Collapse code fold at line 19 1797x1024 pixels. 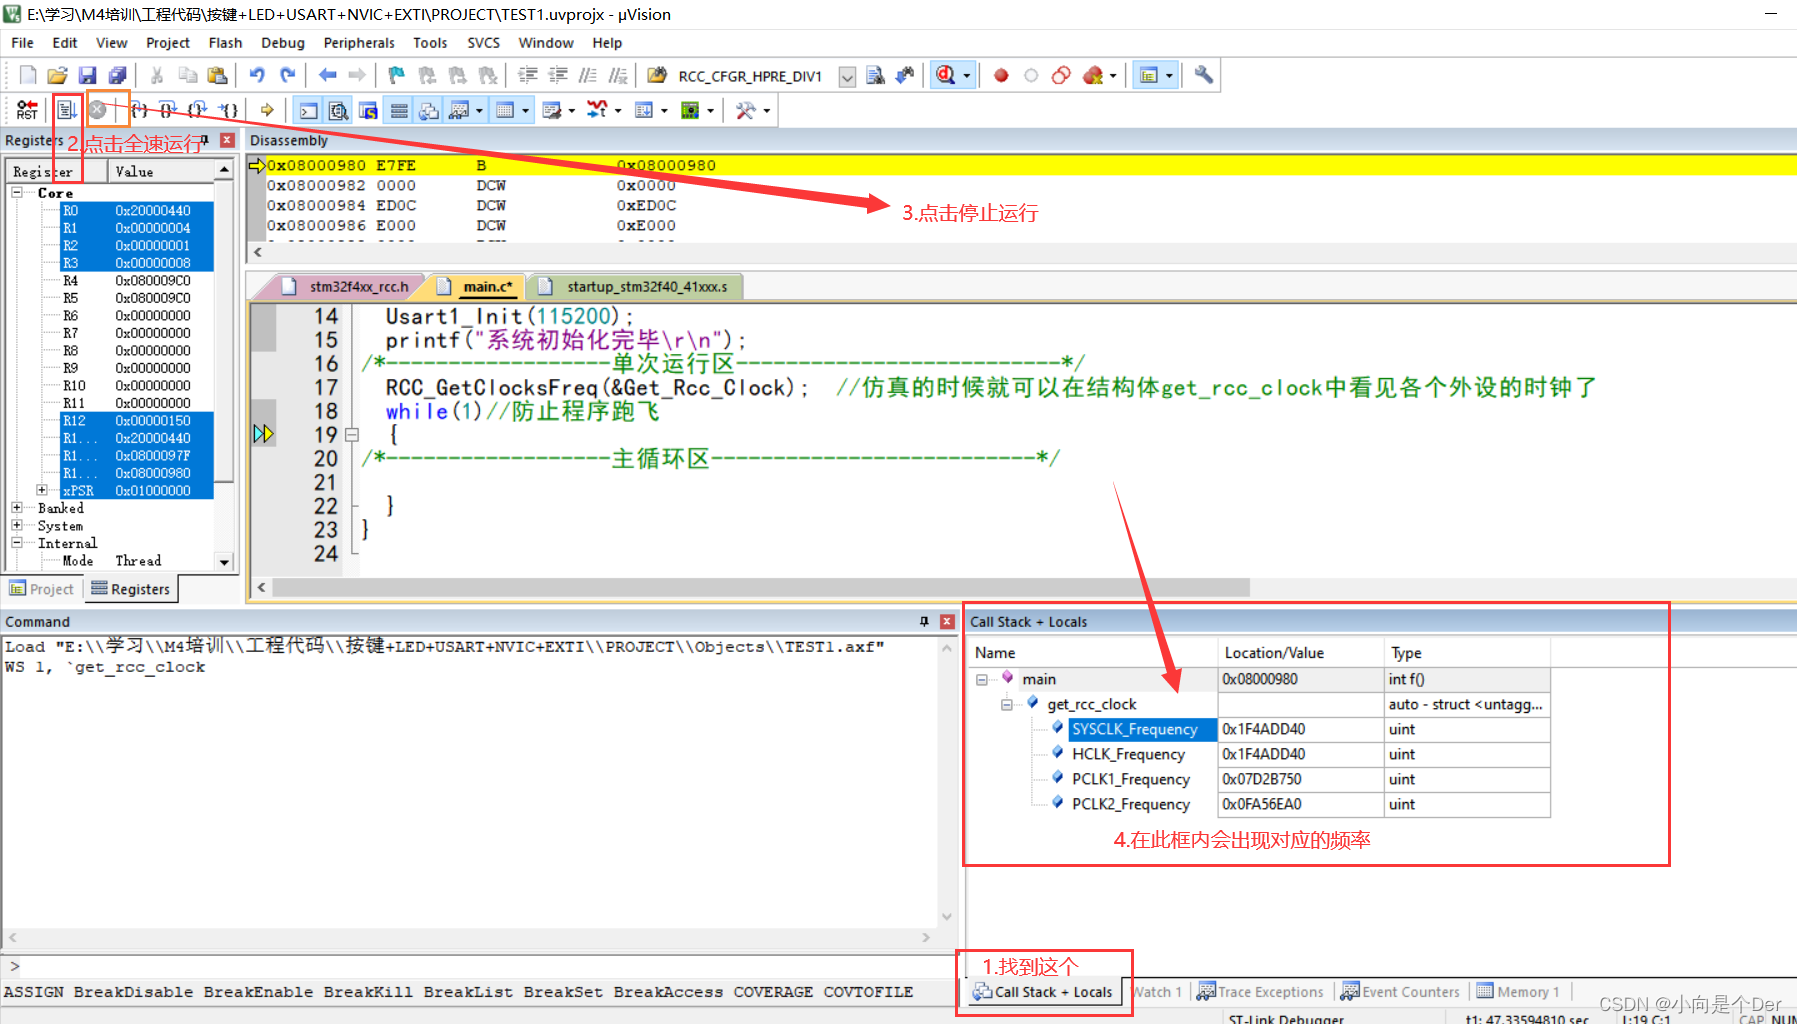click(351, 434)
